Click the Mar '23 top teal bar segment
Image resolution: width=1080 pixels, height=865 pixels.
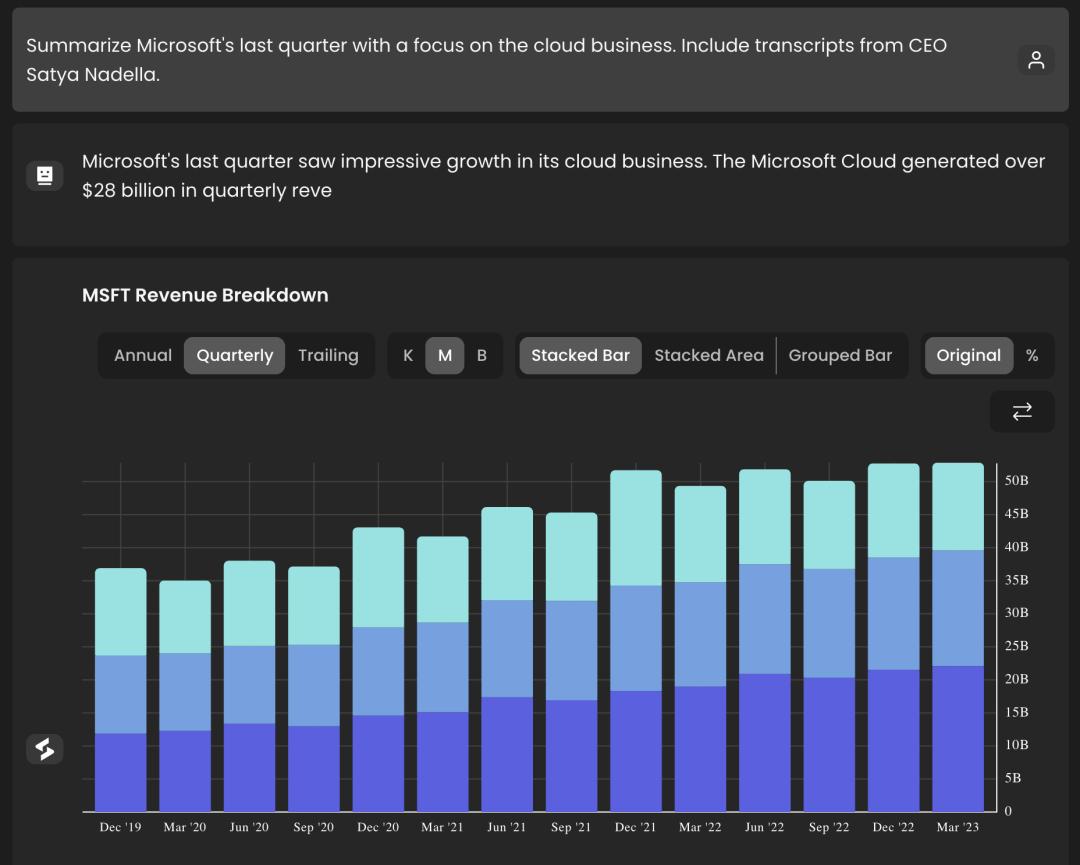(958, 506)
